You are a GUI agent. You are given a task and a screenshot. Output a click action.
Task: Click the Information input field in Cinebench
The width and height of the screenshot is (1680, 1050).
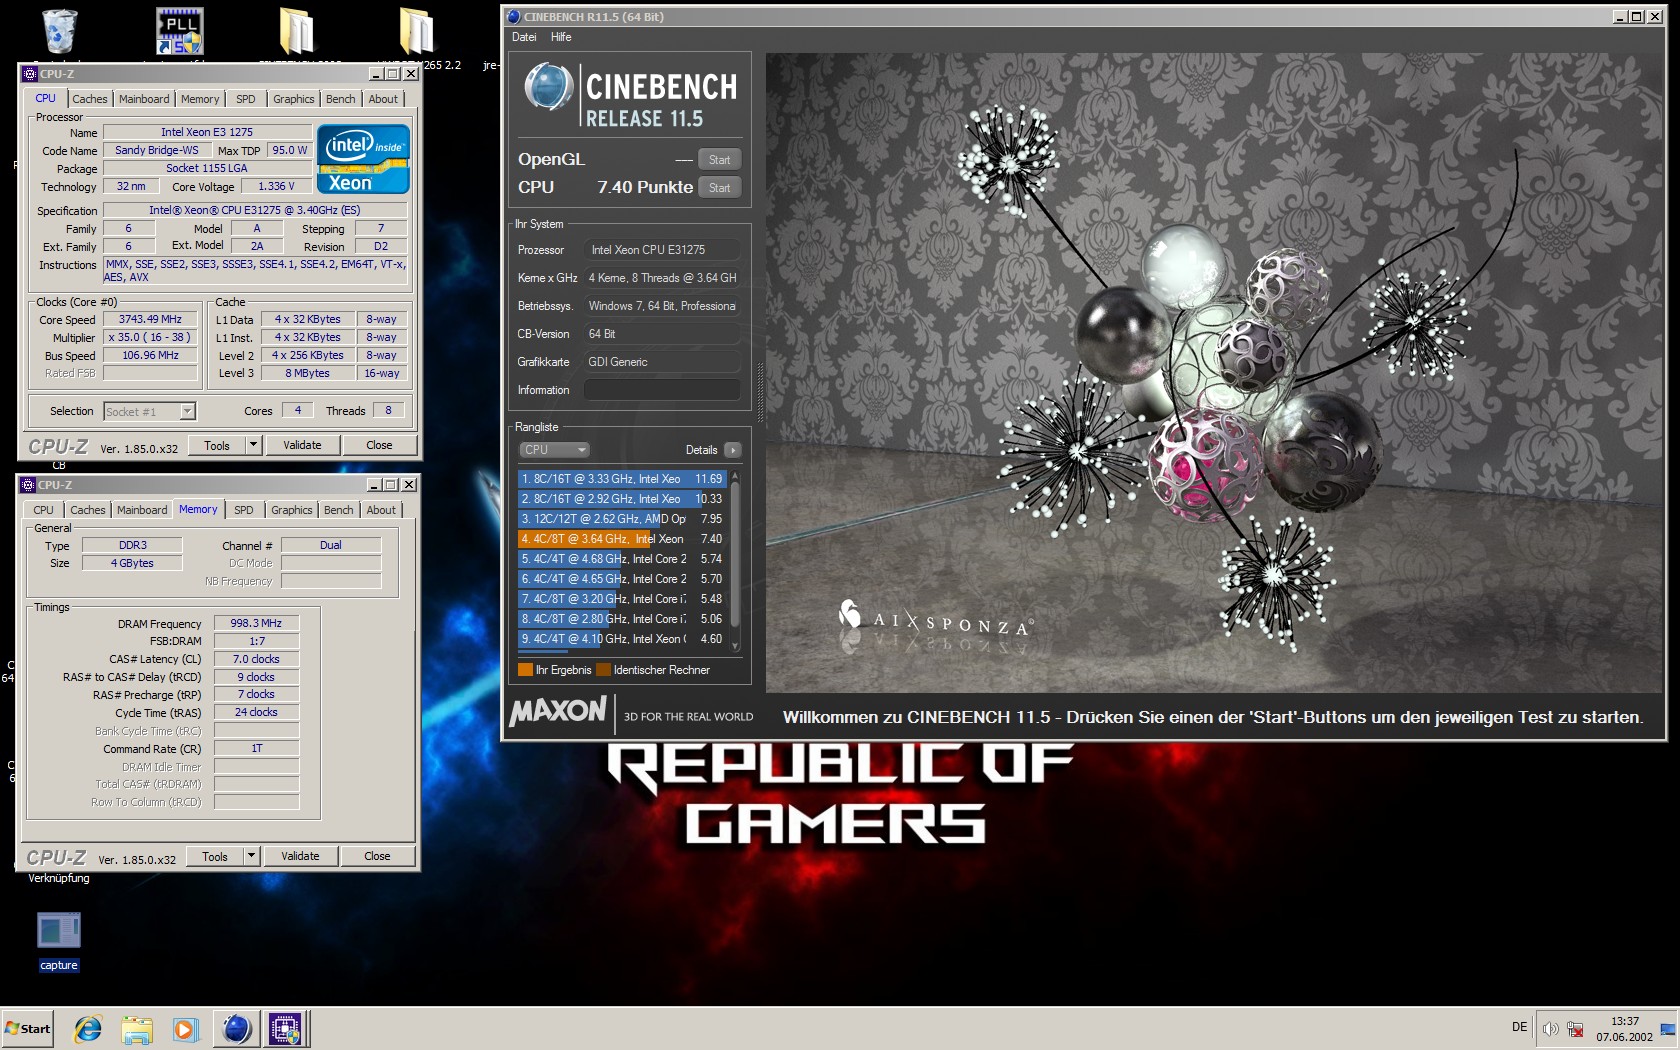point(662,390)
